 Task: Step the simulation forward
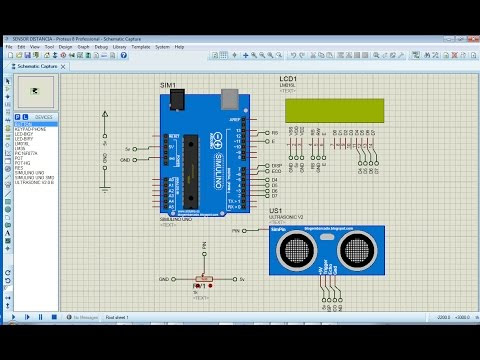click(27, 317)
